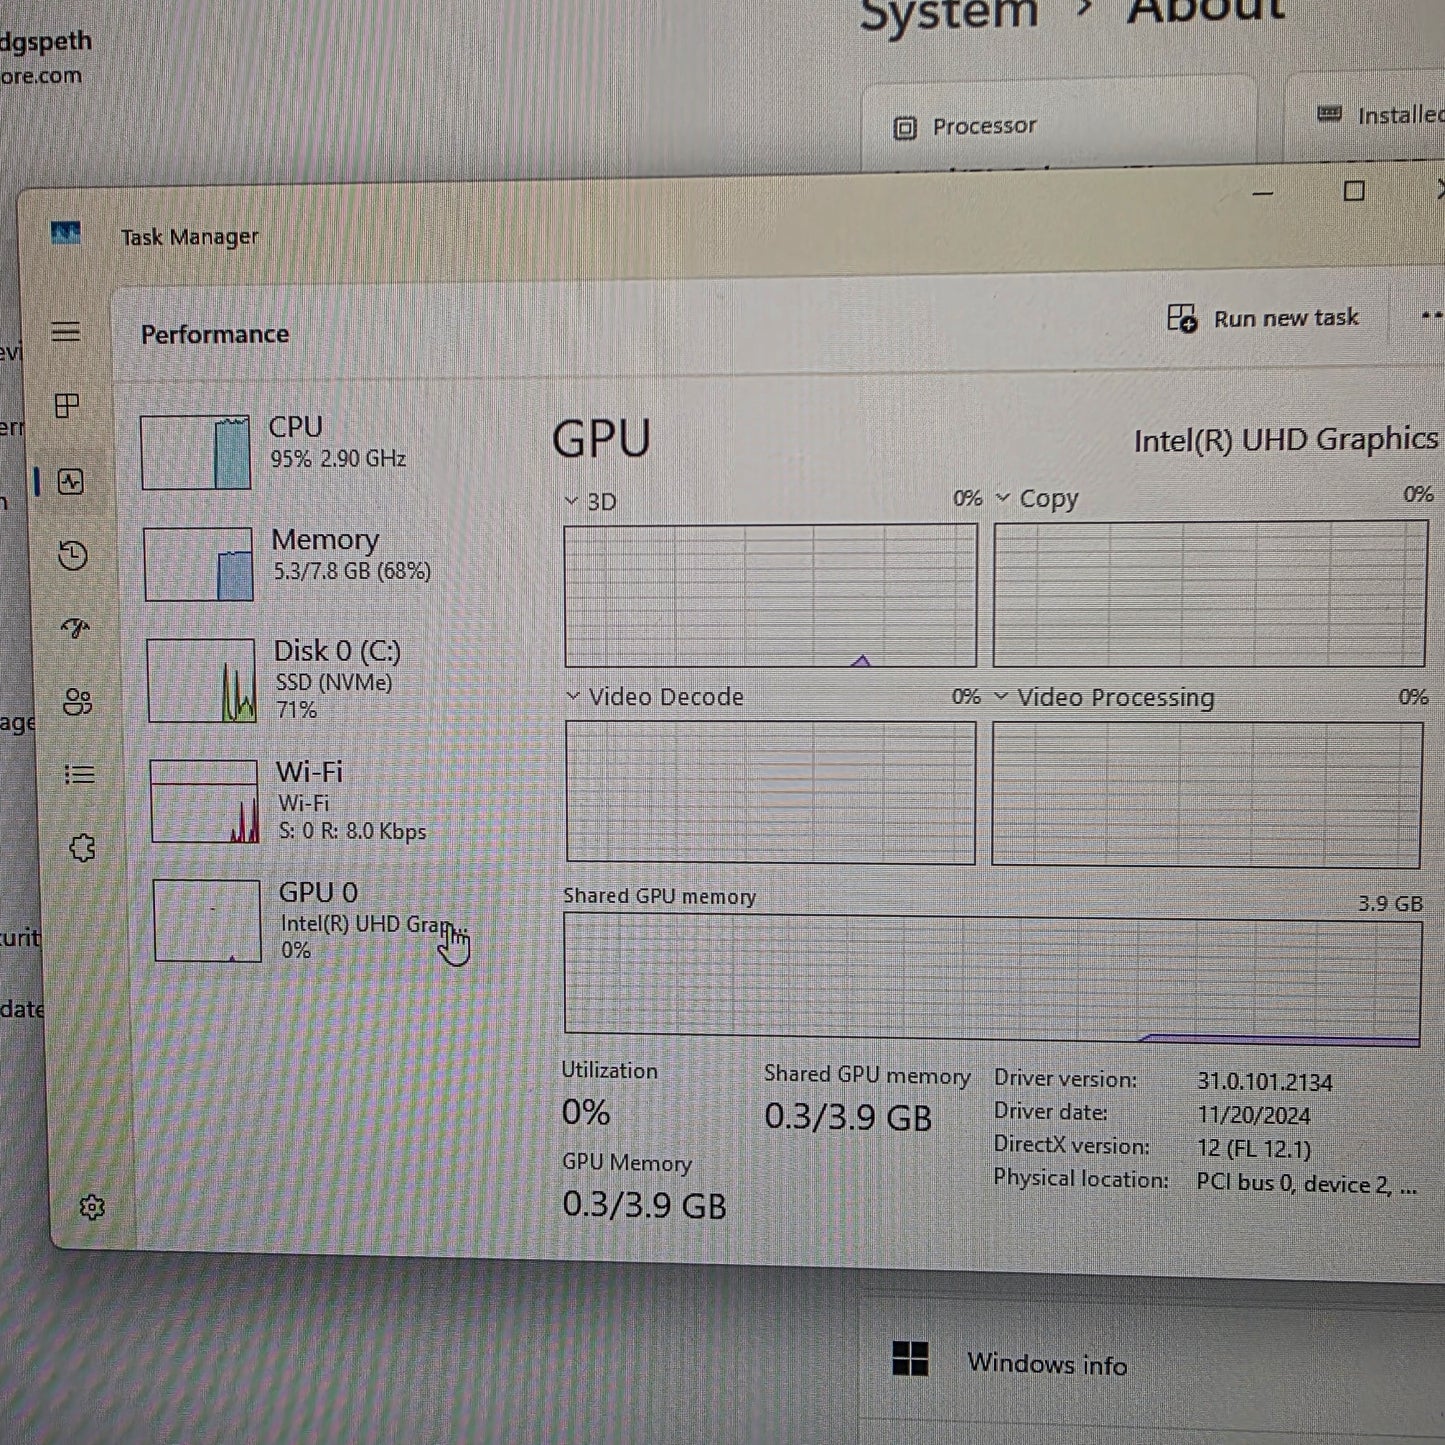Viewport: 1445px width, 1445px height.
Task: Click the Task Manager app icon in title bar
Action: [x=66, y=233]
